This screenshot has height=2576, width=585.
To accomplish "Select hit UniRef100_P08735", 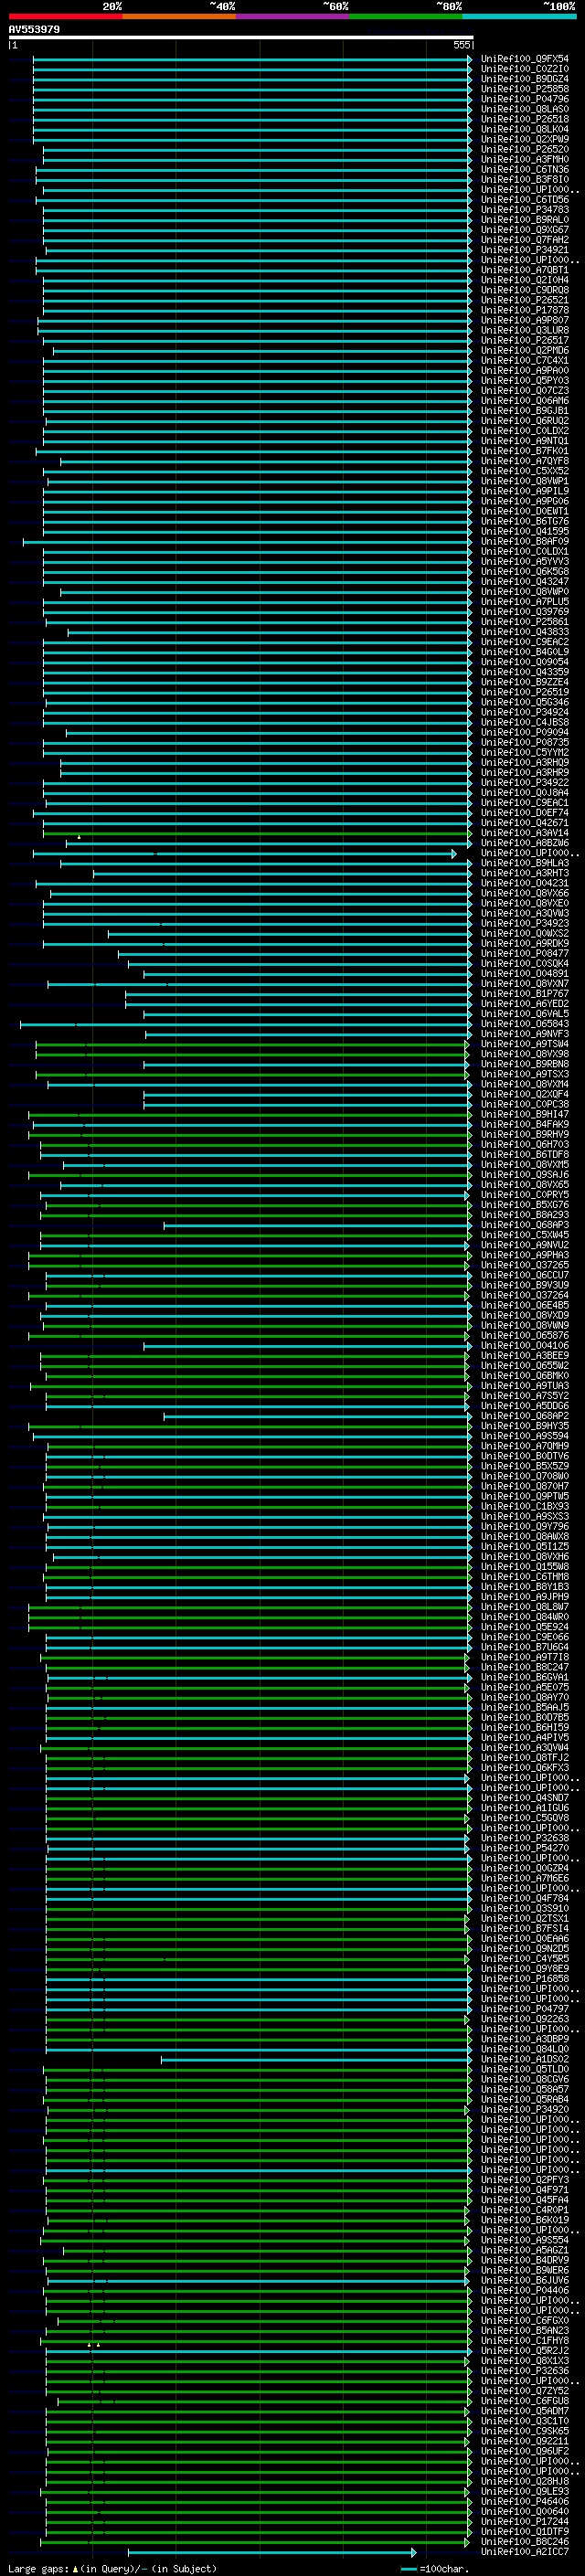I will 525,742.
